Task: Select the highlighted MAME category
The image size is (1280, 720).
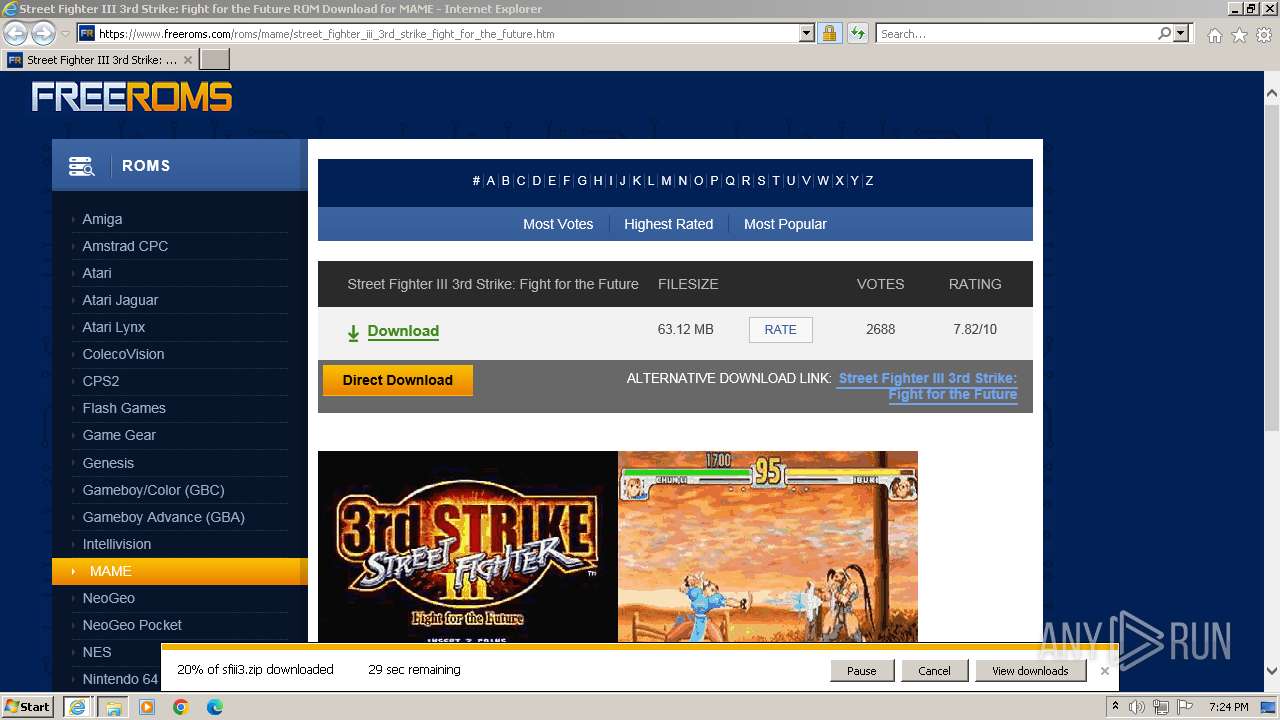Action: (180, 571)
